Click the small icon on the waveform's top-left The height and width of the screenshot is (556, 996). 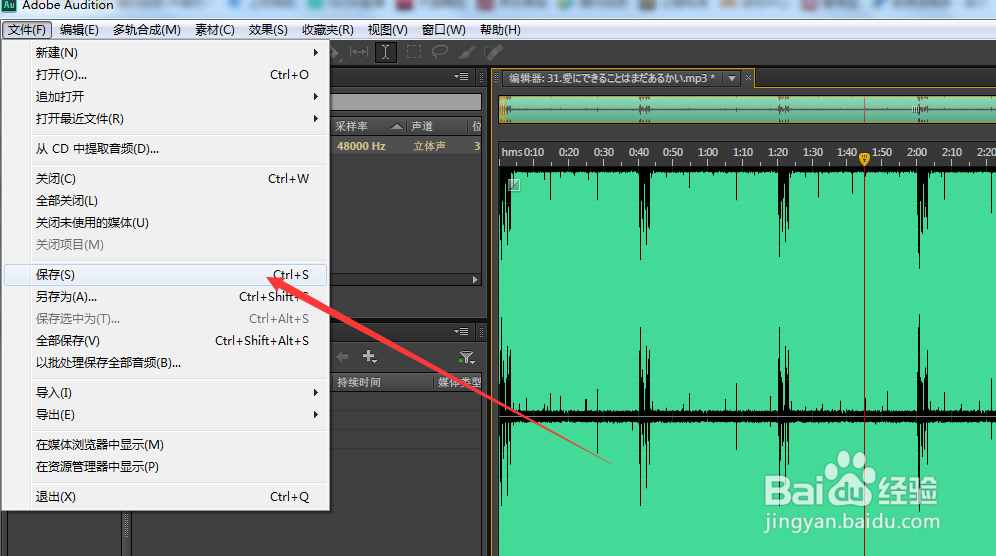point(514,185)
